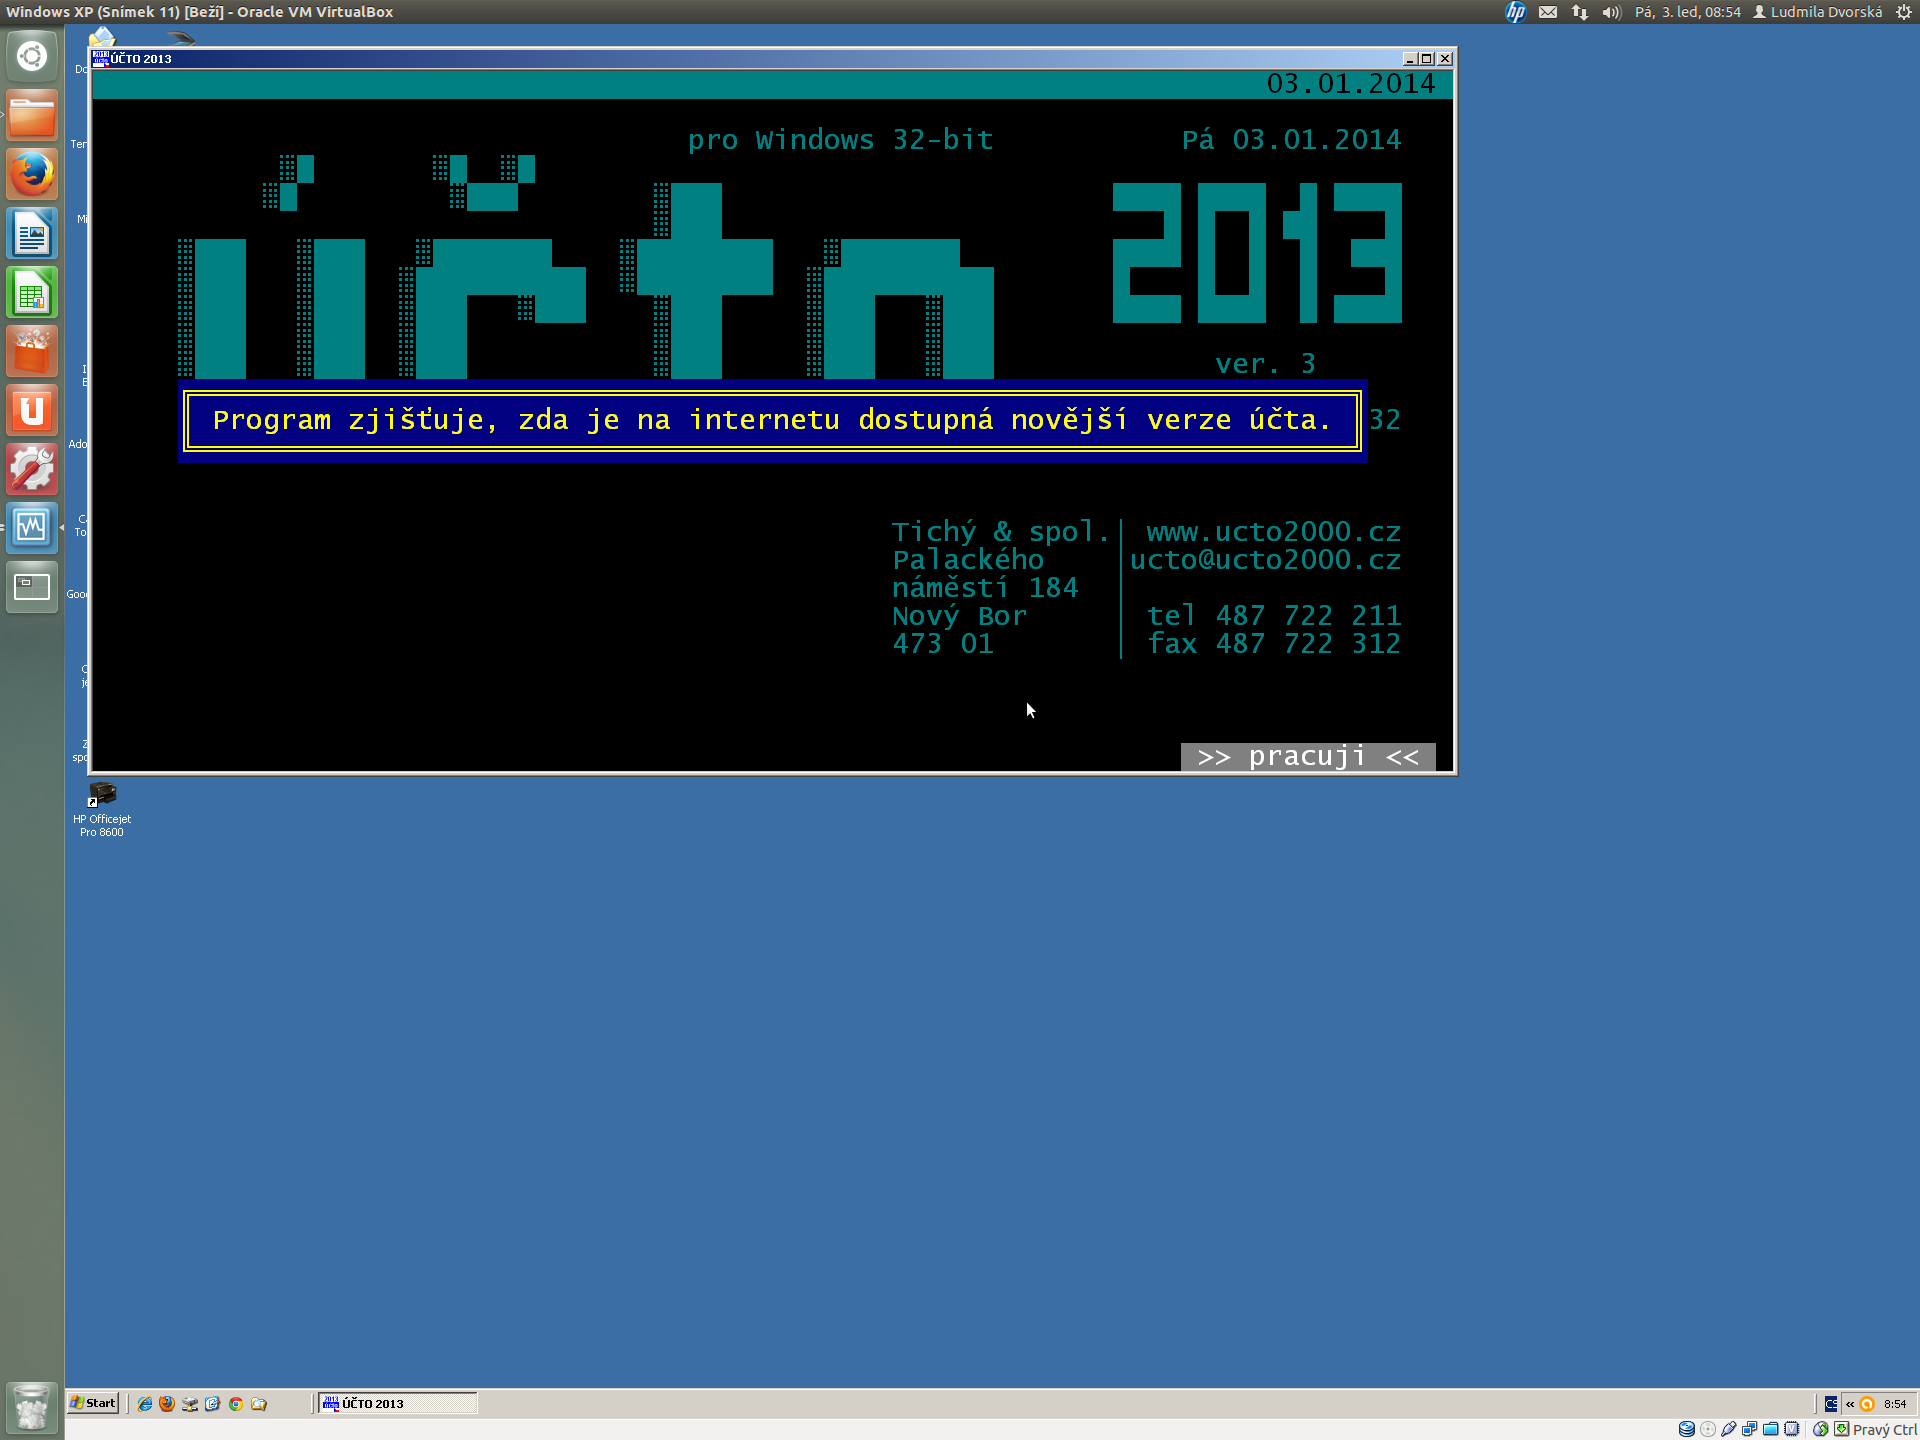Minimize the ÚČTO 2013 window
The height and width of the screenshot is (1440, 1920).
click(x=1410, y=59)
